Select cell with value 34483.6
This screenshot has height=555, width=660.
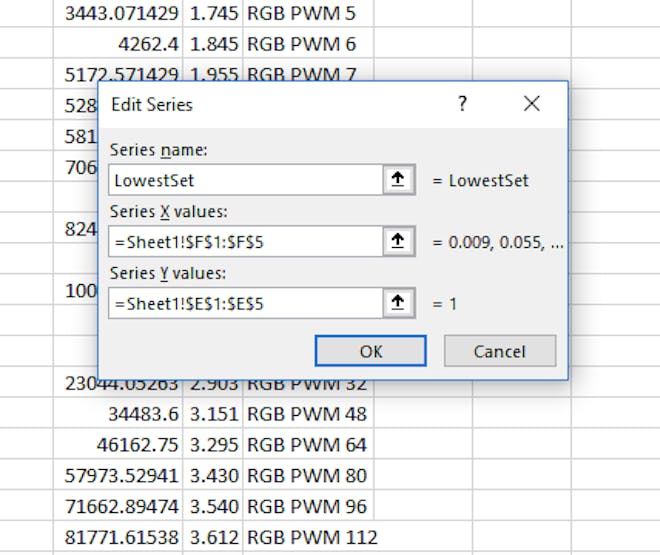[x=118, y=414]
